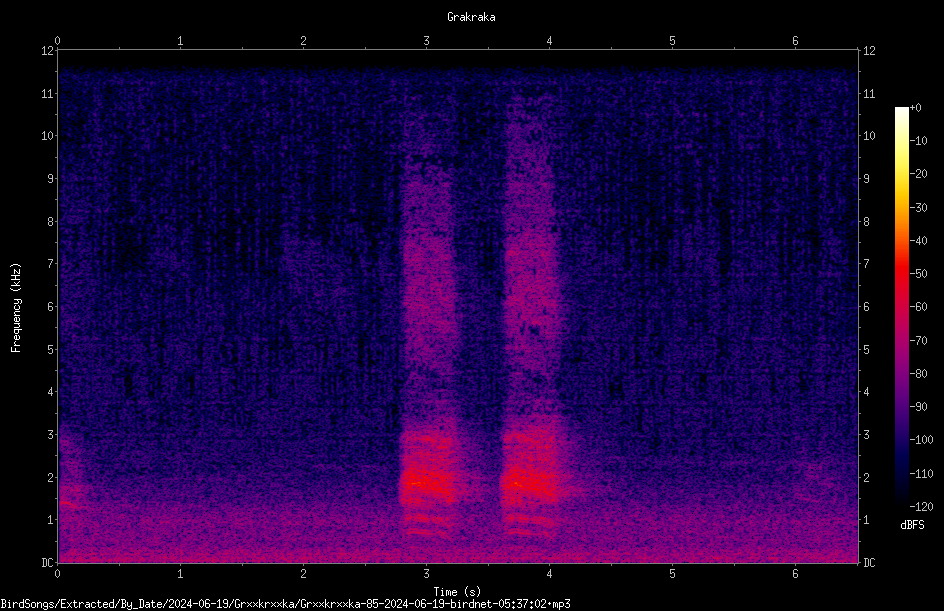Click the faint tone near 1.4 kHz at start
This screenshot has height=611, width=944.
[x=67, y=503]
